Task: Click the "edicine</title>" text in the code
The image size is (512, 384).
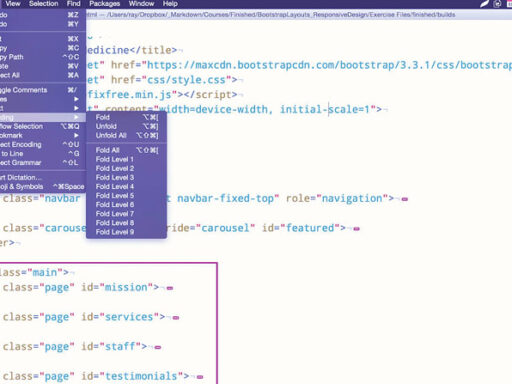Action: pos(132,50)
